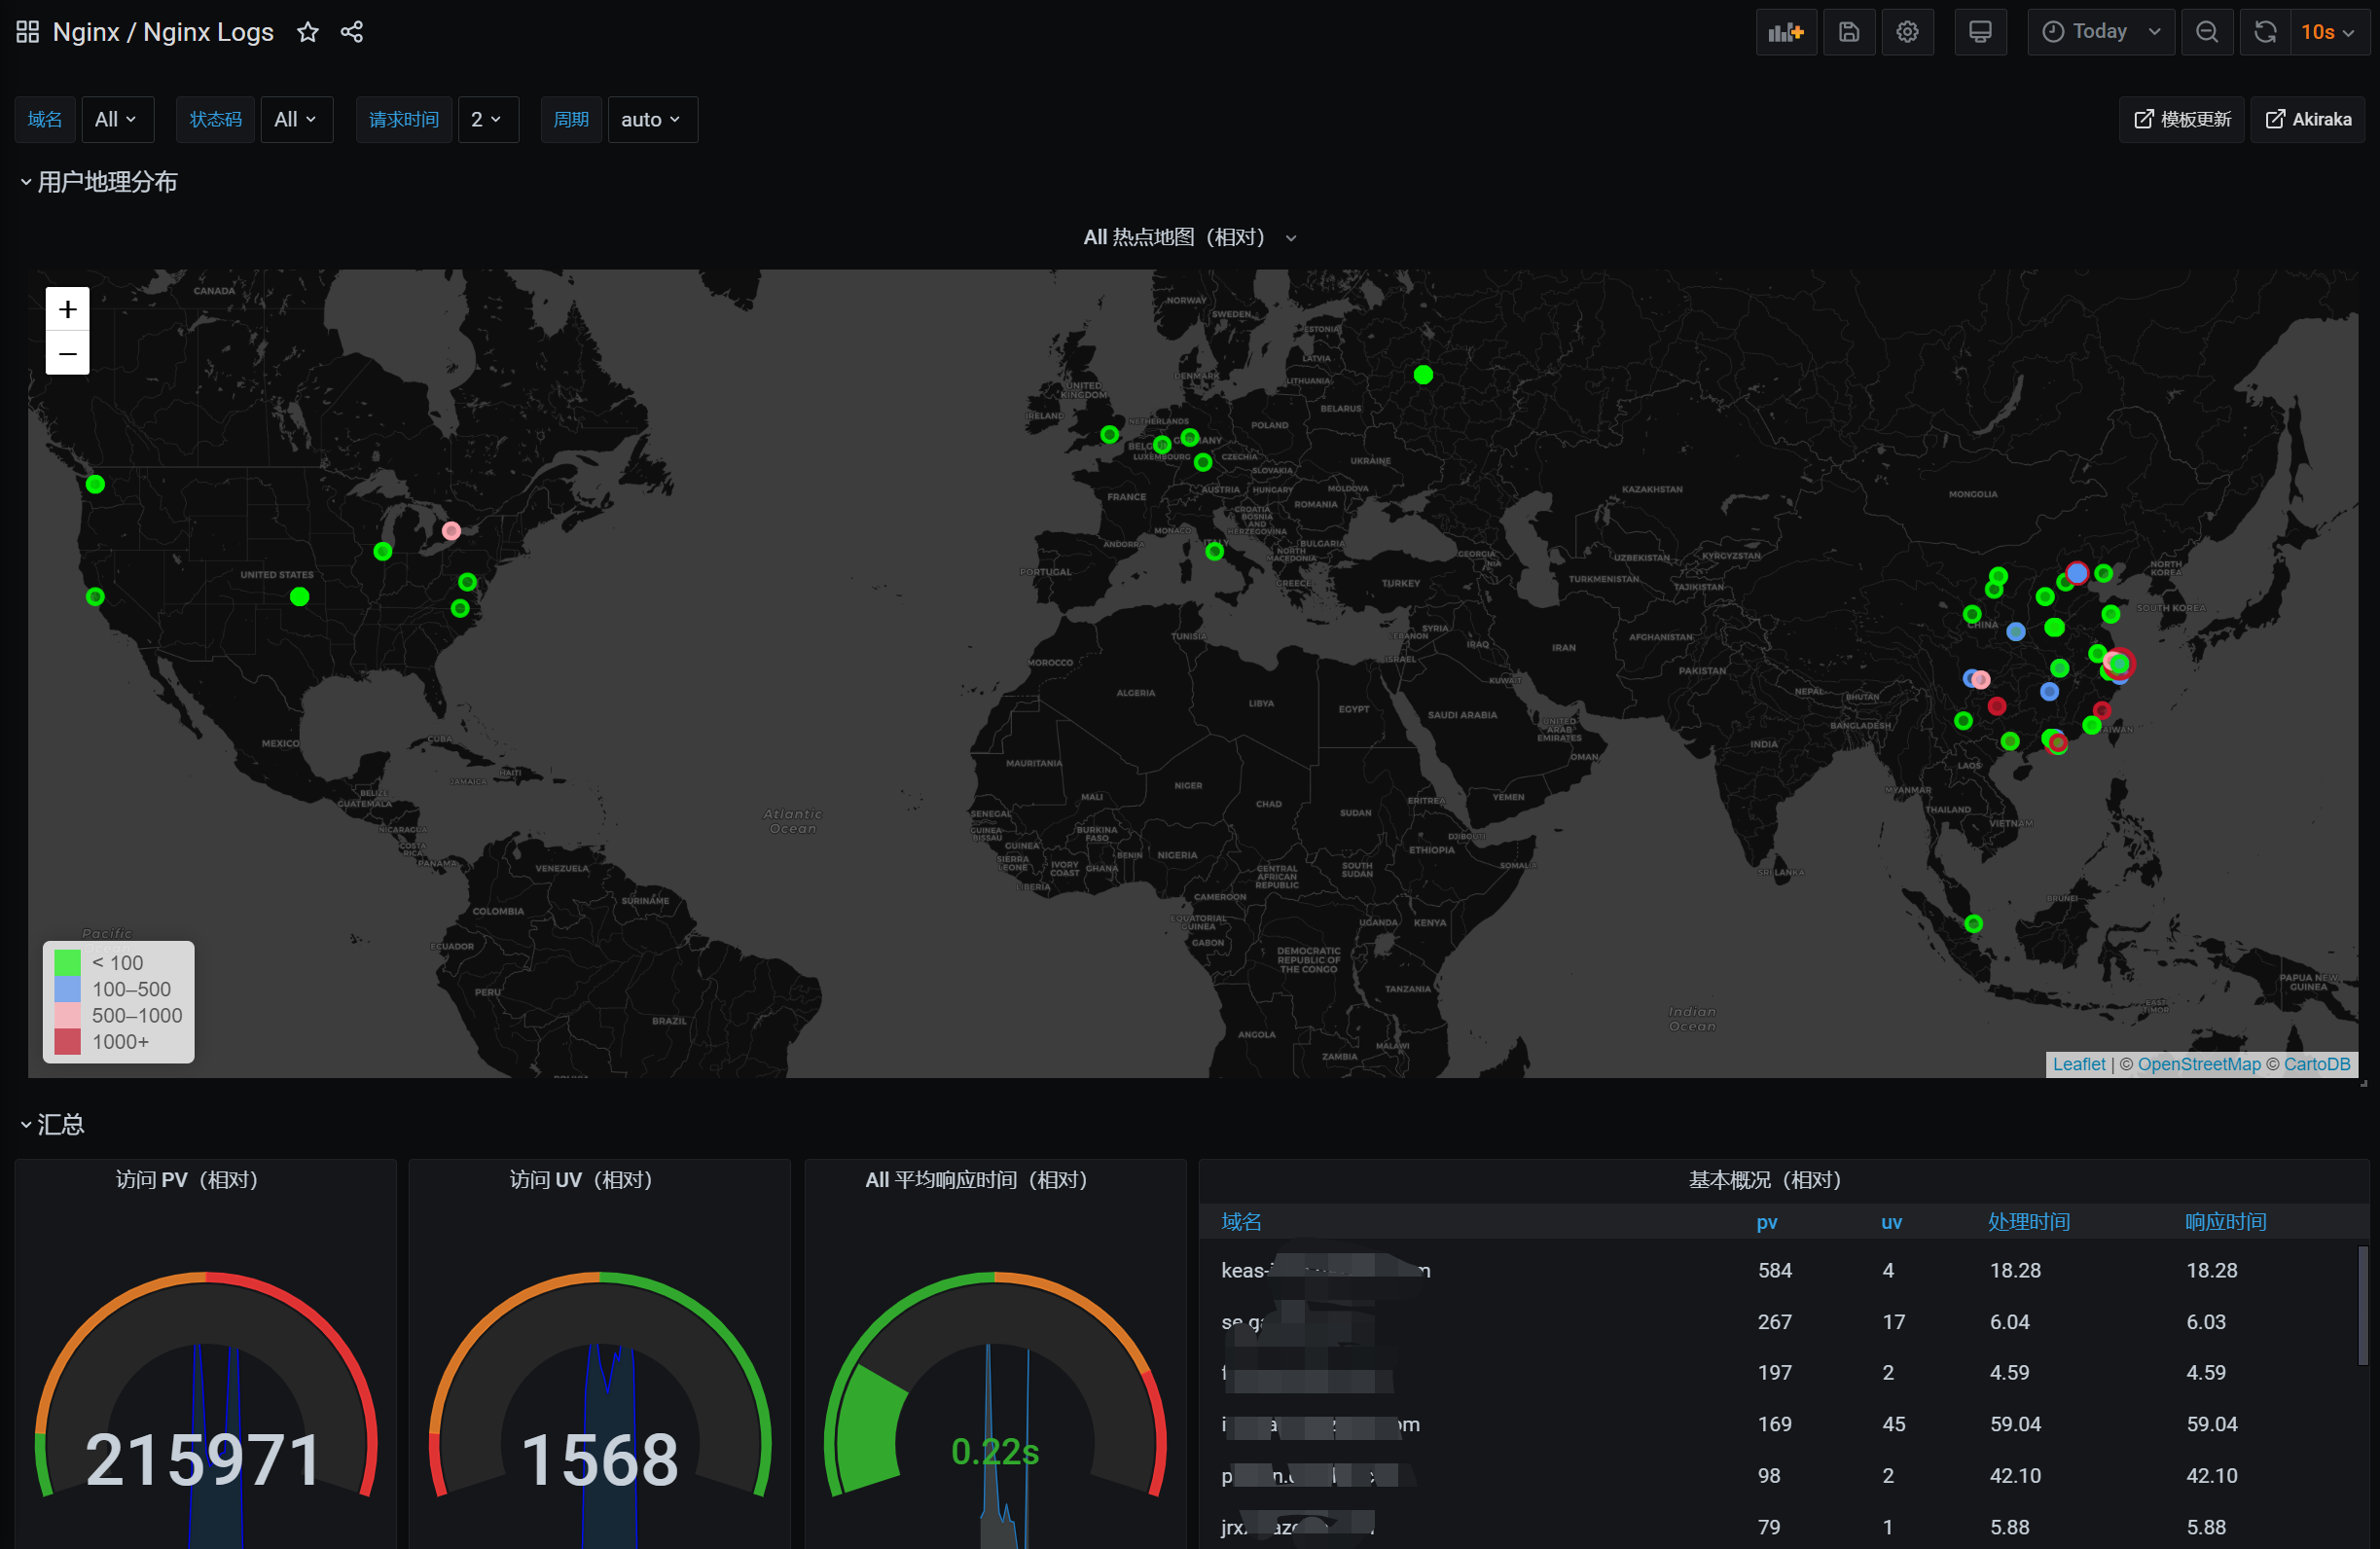Click the green < 100 legend swatch

(67, 962)
